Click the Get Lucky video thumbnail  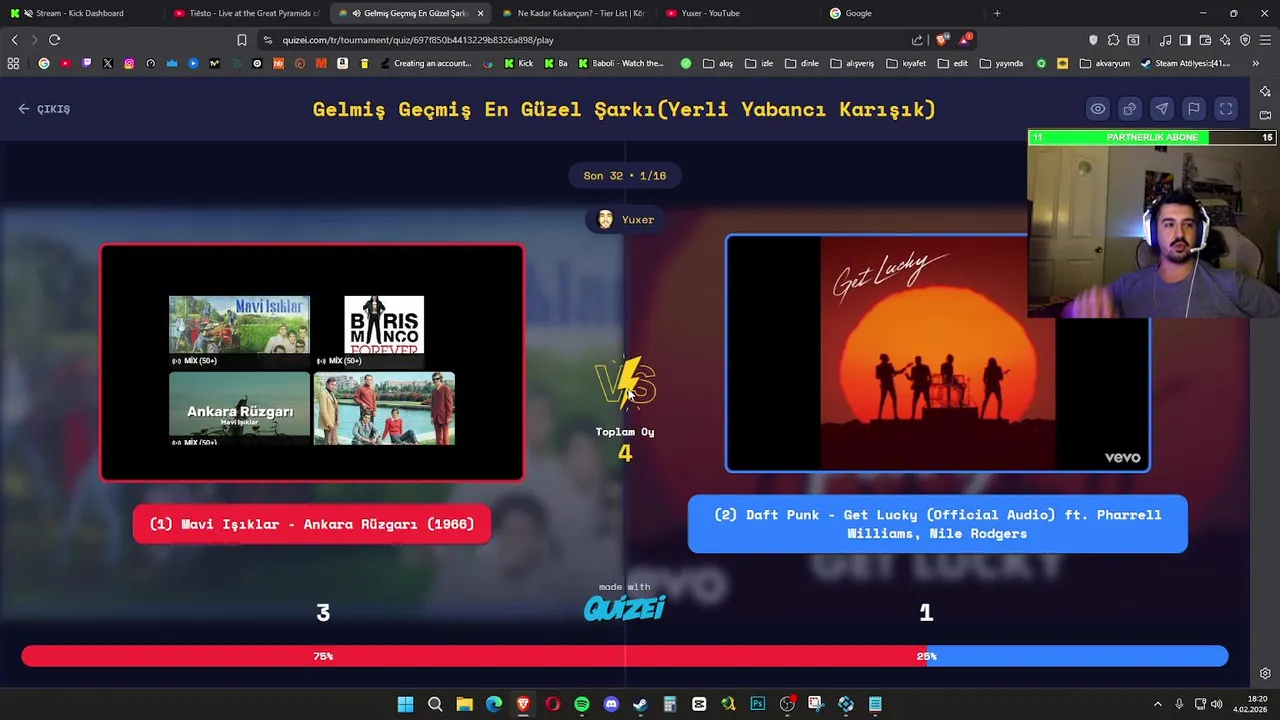(x=938, y=353)
